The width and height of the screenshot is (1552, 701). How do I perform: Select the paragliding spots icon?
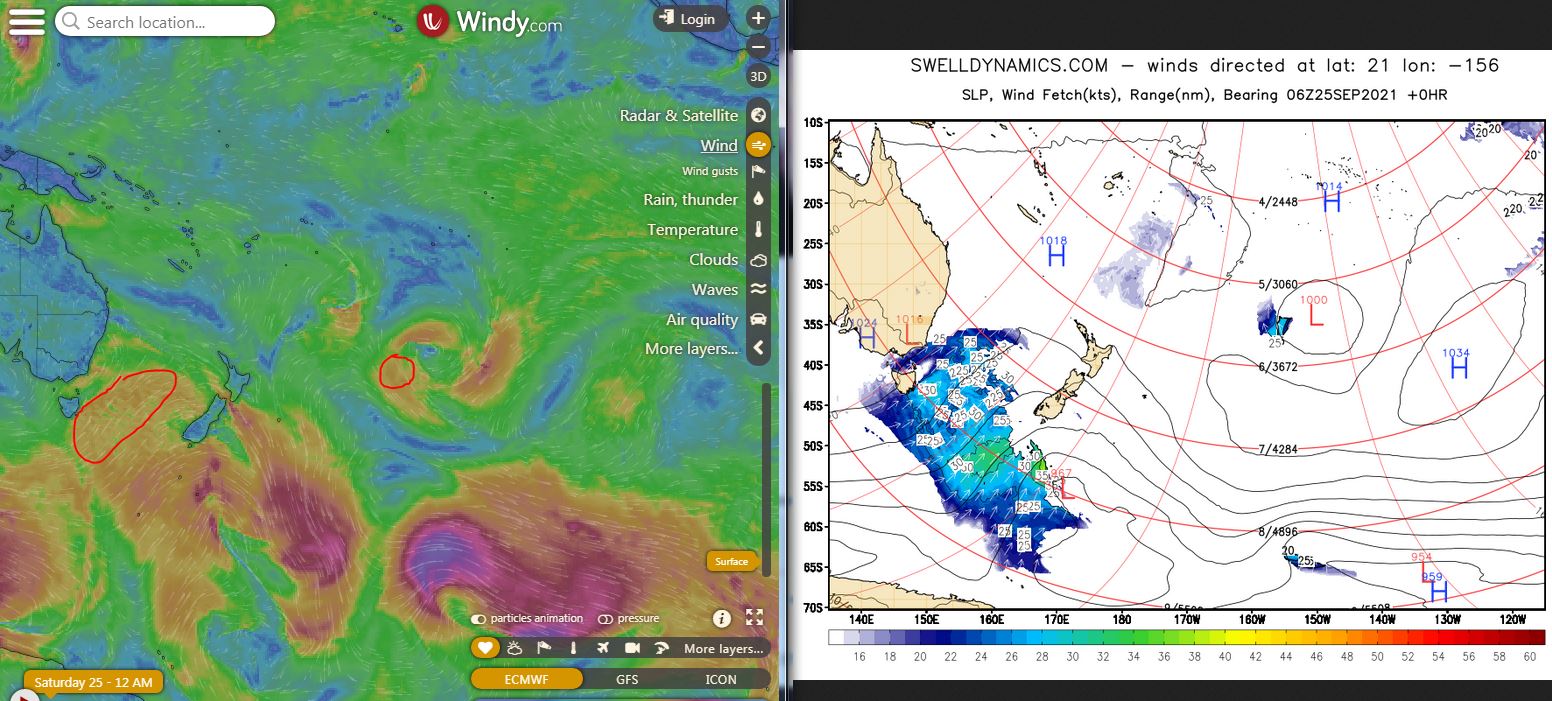(x=661, y=648)
